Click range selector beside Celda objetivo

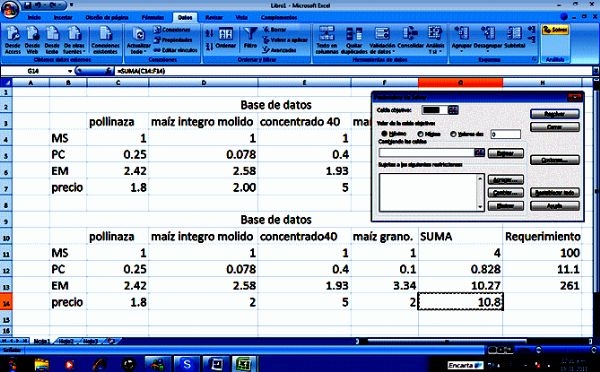point(453,110)
